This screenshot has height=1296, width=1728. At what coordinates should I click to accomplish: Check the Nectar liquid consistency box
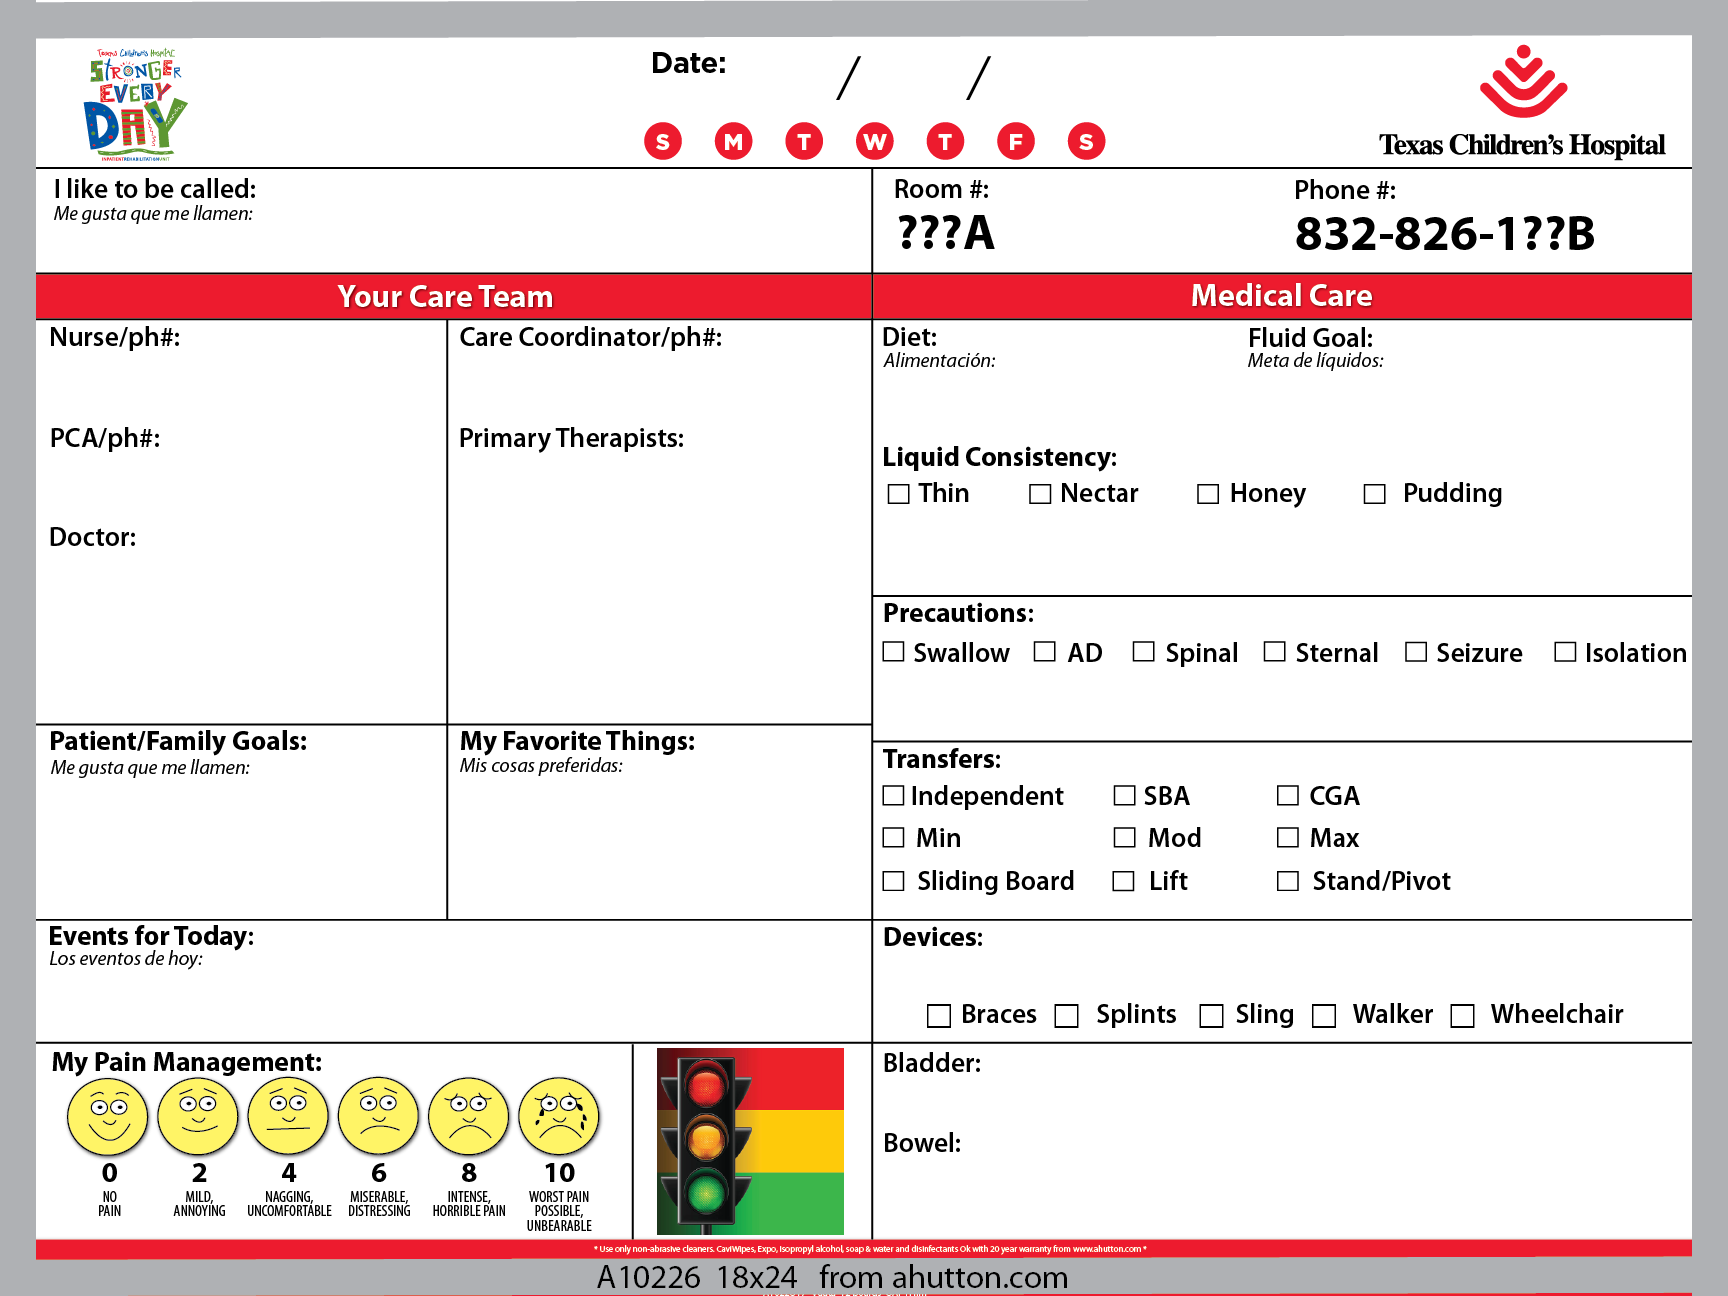tap(1040, 494)
